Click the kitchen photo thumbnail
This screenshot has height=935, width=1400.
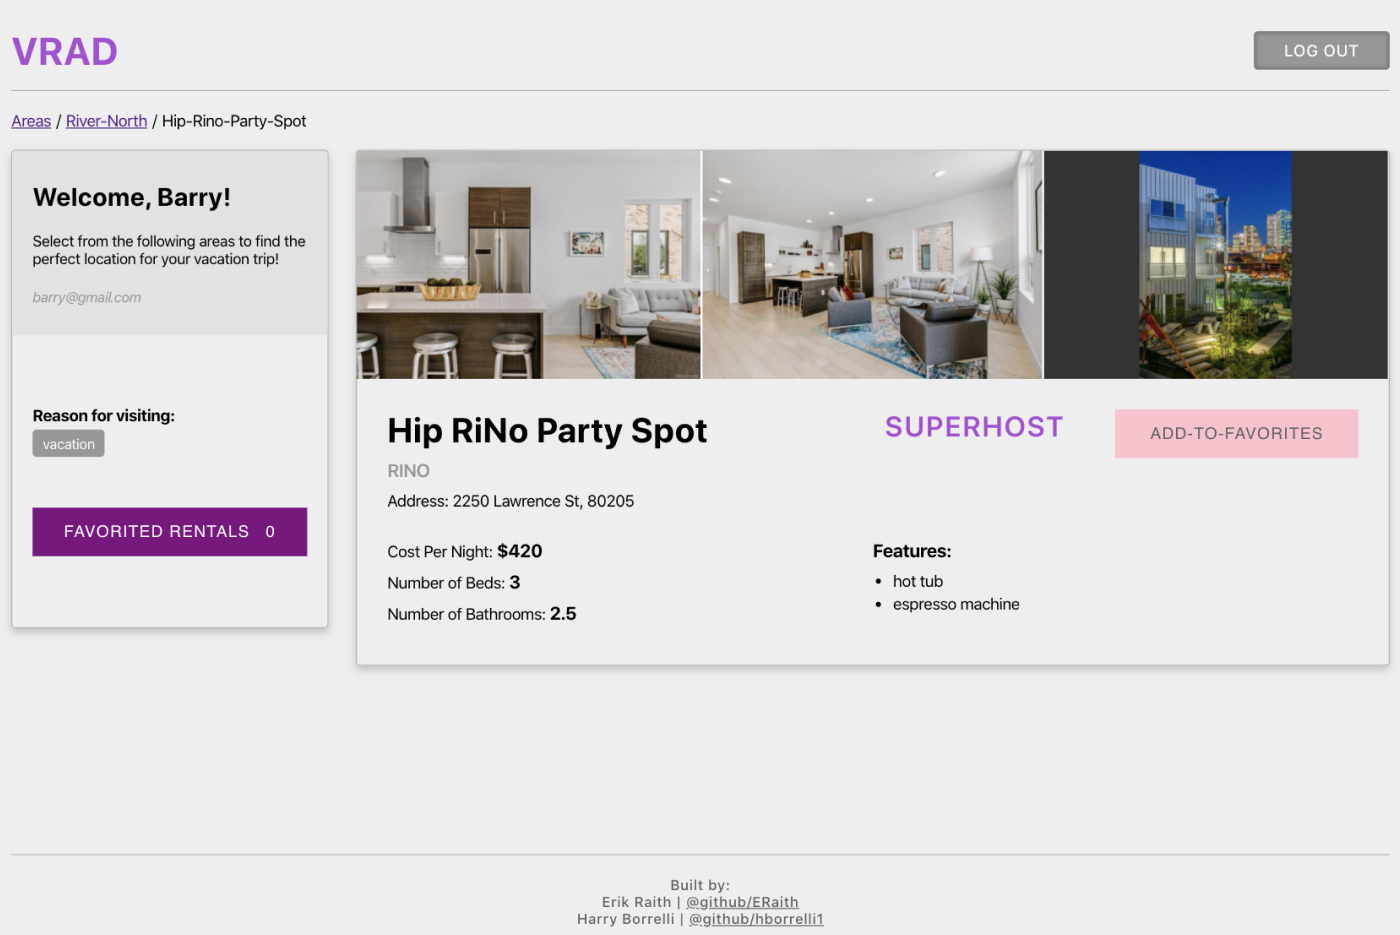point(528,265)
